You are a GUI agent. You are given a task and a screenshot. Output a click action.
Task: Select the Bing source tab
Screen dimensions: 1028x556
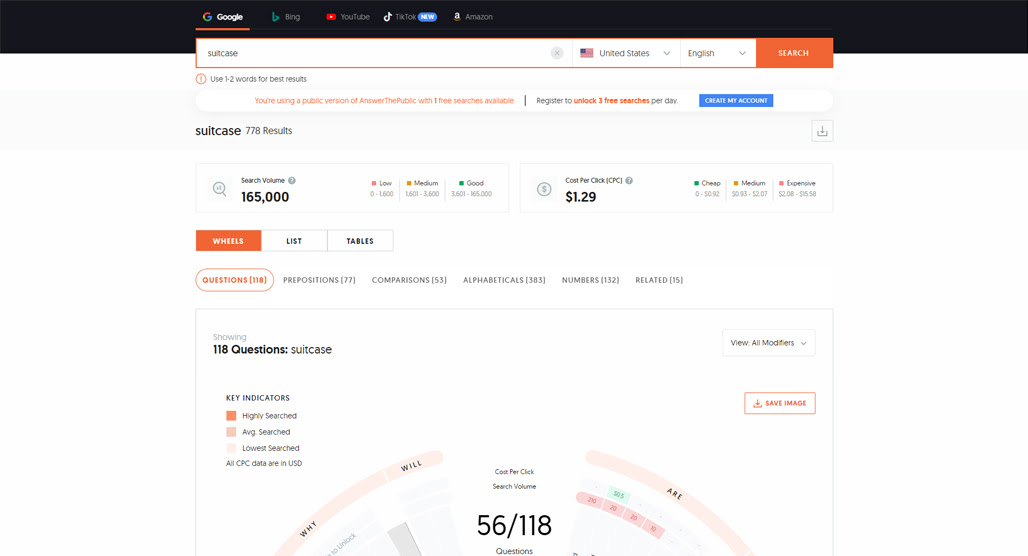click(x=286, y=16)
